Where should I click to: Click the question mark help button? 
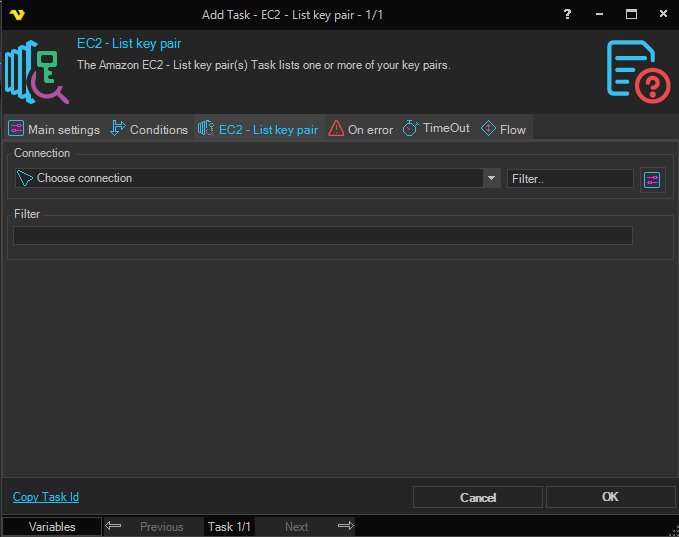pos(567,15)
